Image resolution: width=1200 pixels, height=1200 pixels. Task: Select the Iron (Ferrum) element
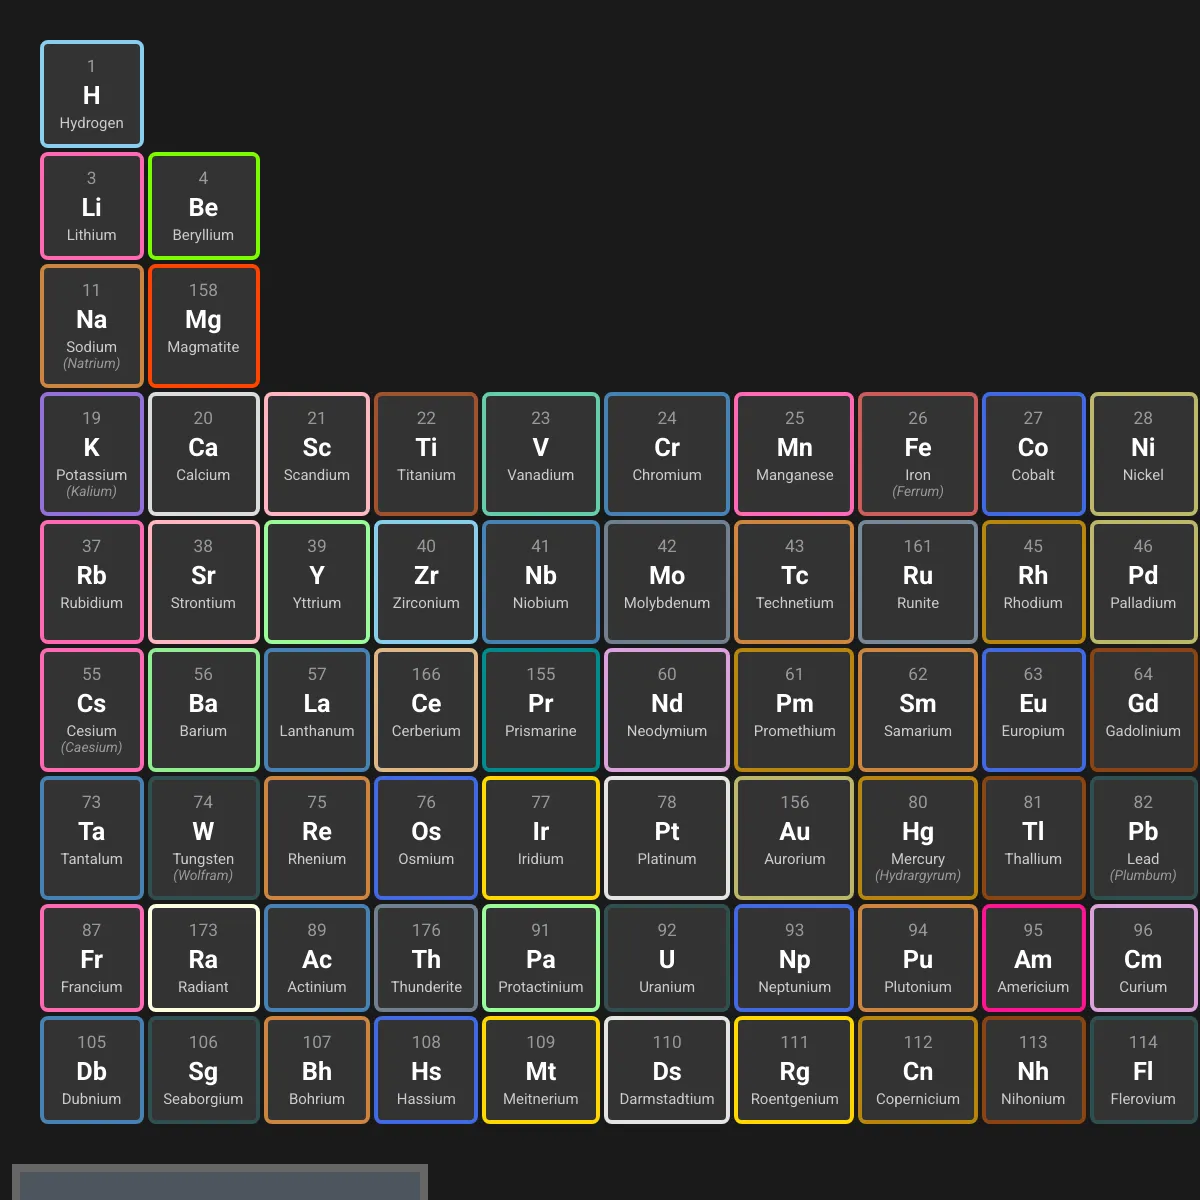click(x=918, y=454)
